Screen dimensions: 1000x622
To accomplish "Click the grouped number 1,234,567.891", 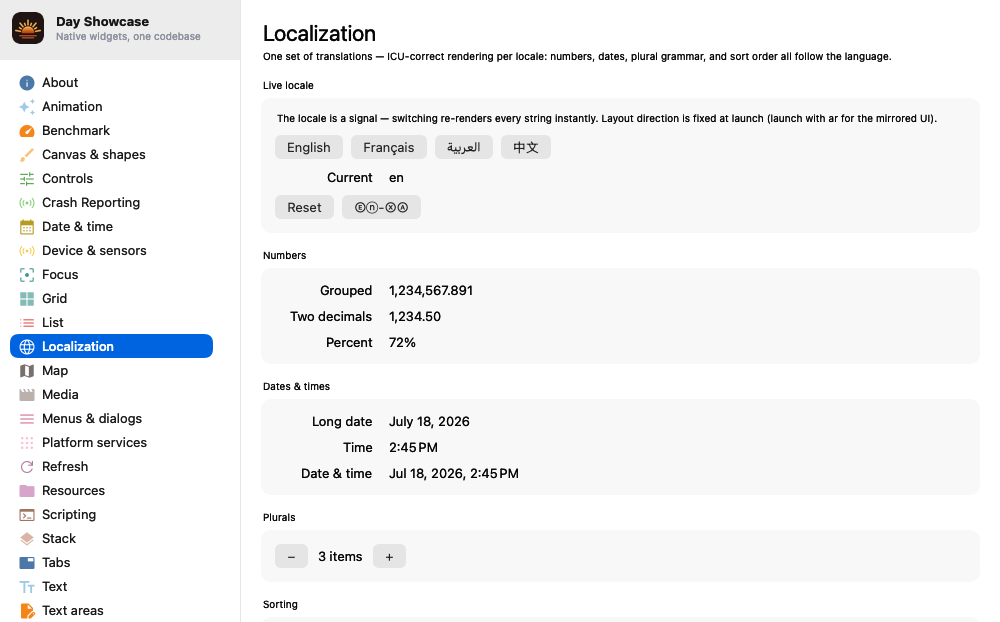I will tap(431, 291).
